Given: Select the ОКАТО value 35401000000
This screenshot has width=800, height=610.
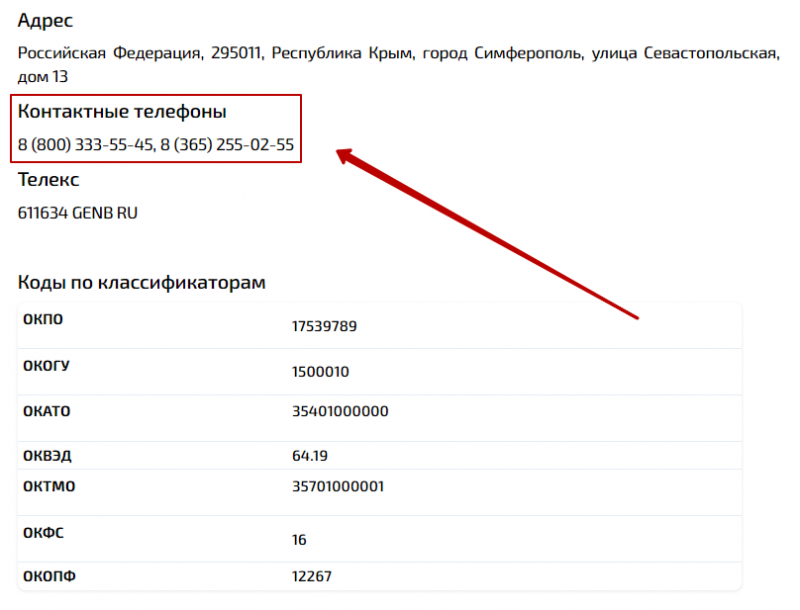Looking at the screenshot, I should tap(335, 412).
